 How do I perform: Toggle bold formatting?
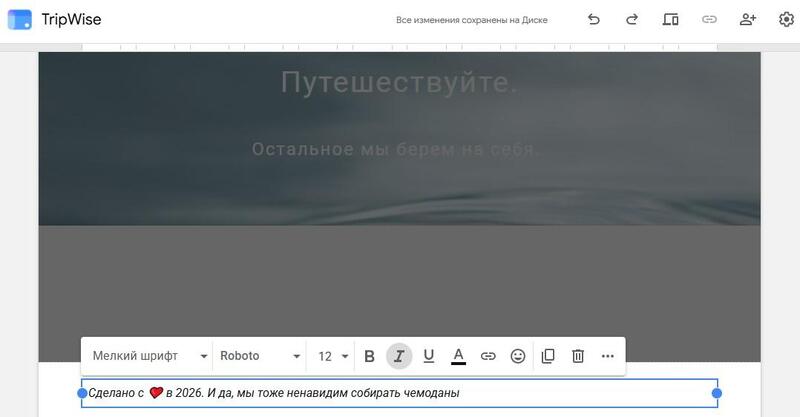coord(369,356)
